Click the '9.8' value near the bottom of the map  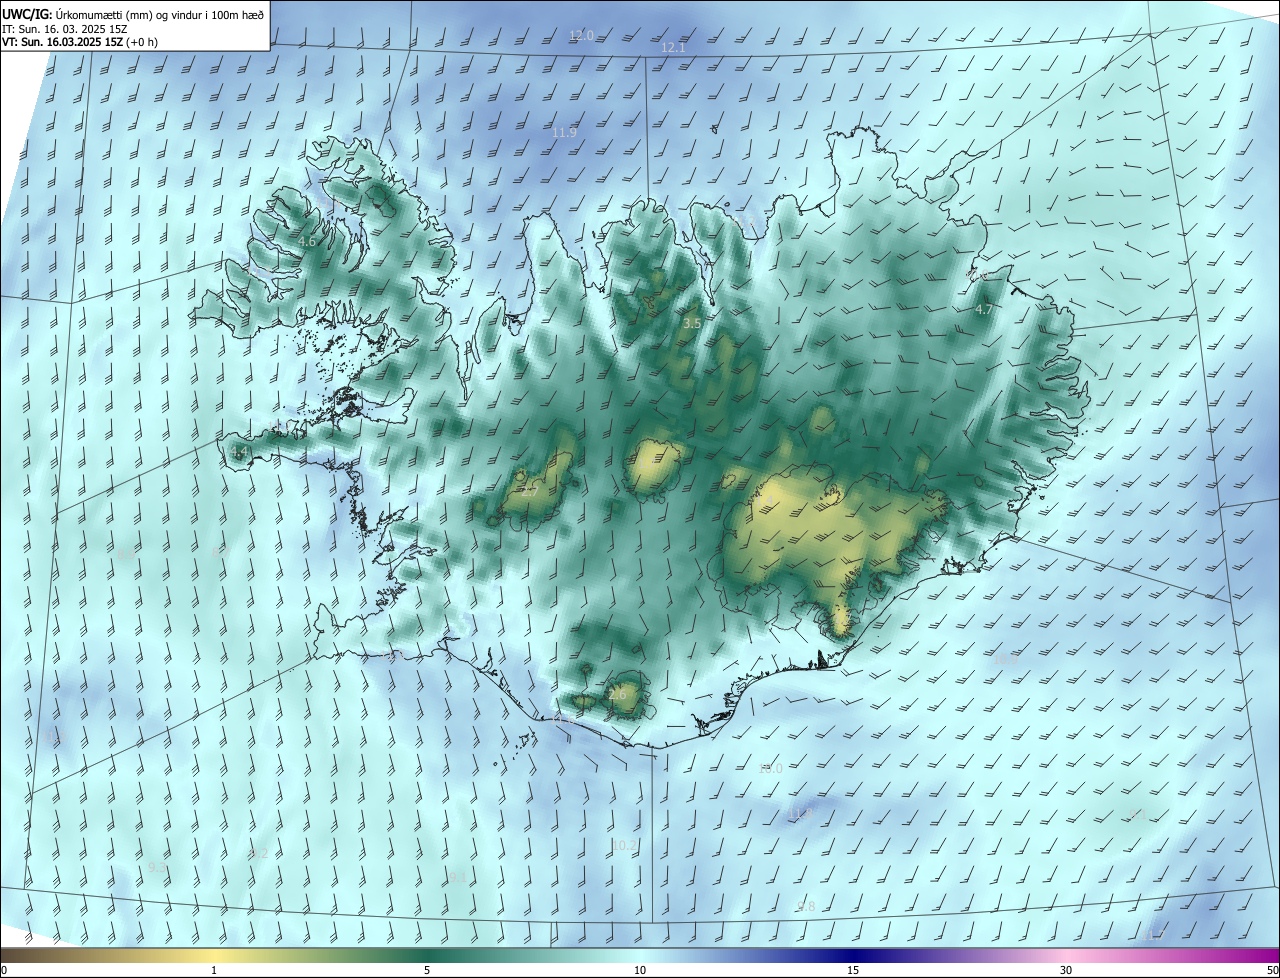pos(806,907)
